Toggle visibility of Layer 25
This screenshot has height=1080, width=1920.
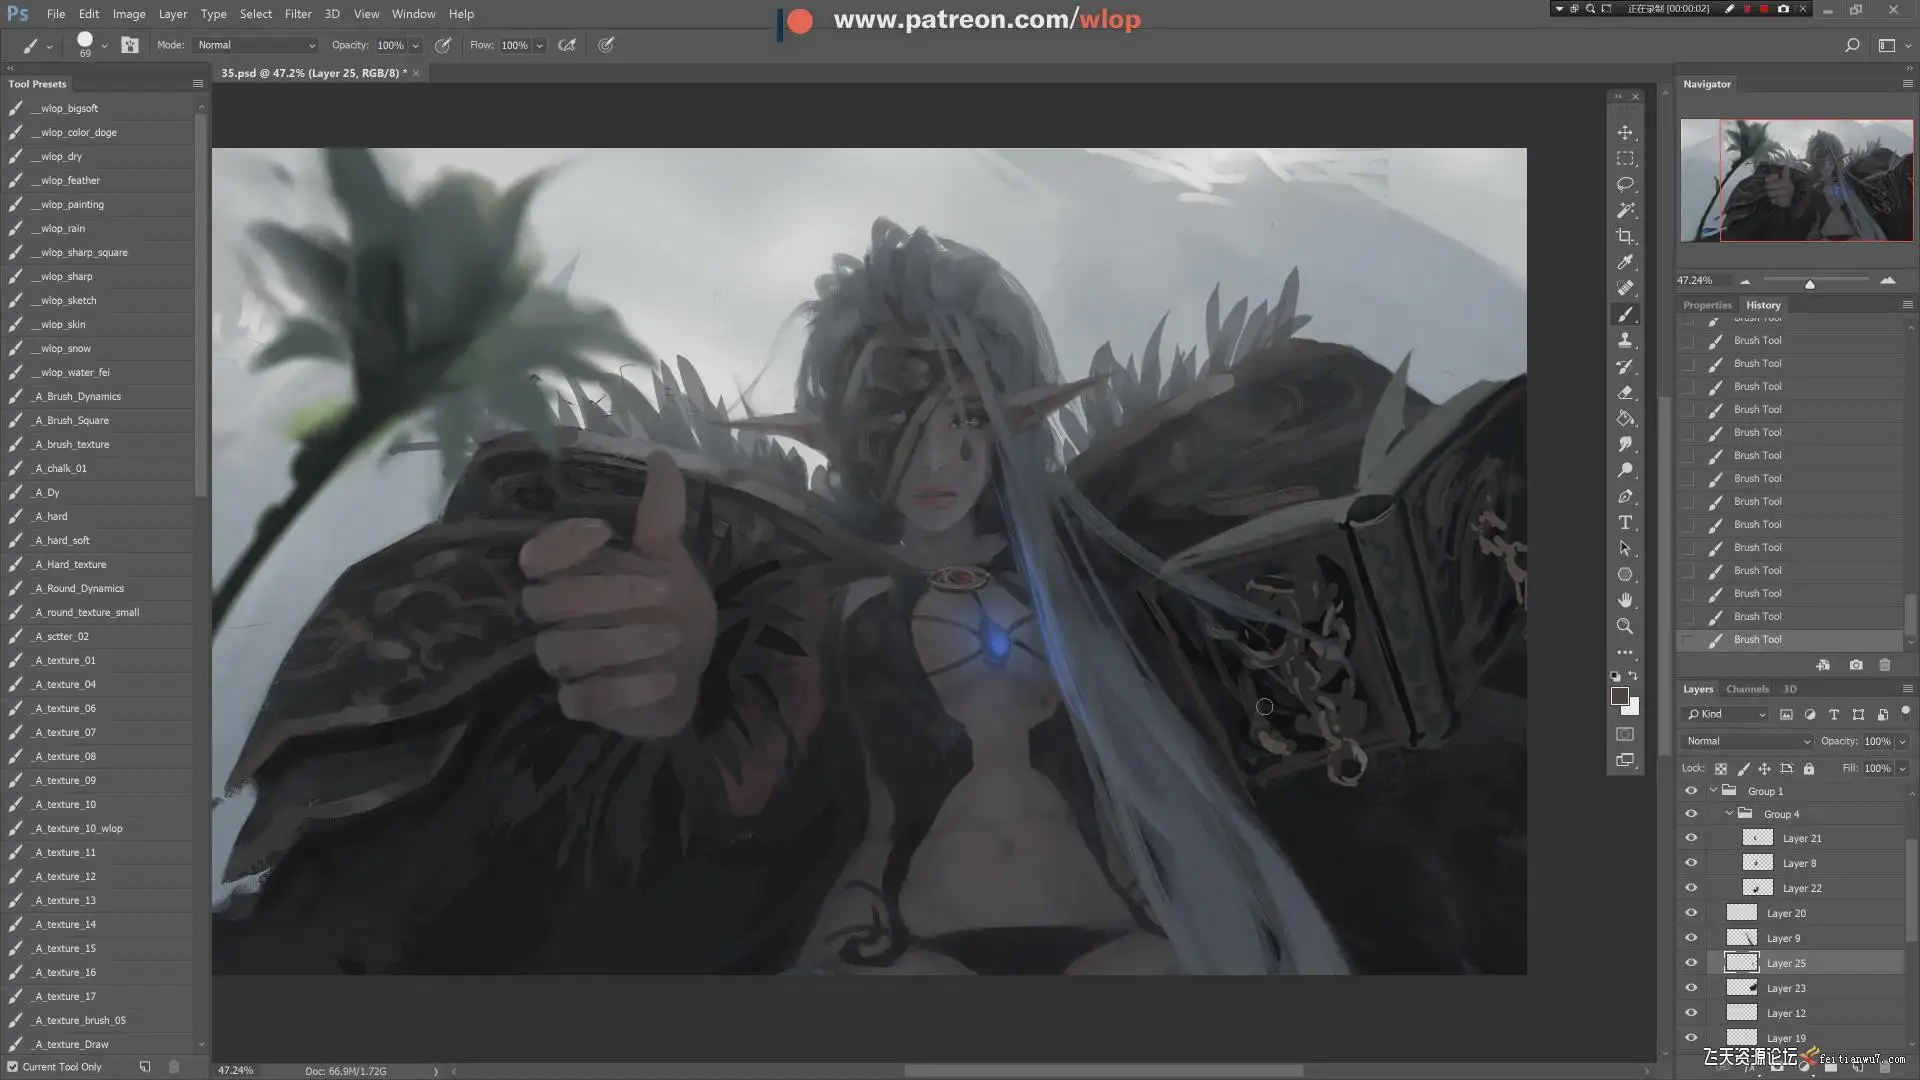tap(1691, 963)
